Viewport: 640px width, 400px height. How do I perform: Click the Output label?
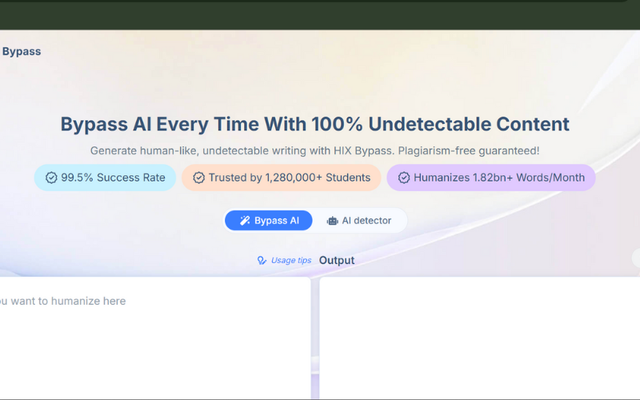click(337, 260)
